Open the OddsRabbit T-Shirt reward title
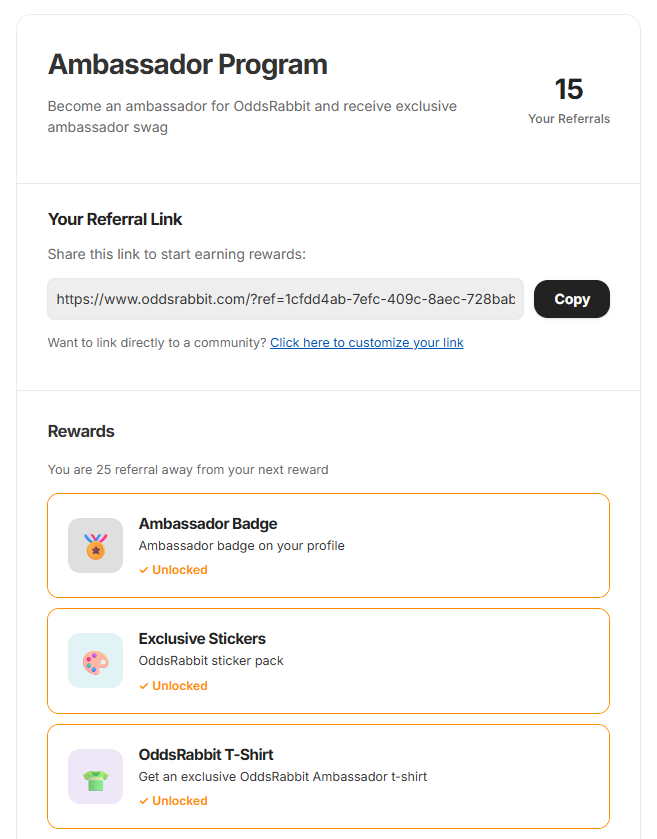Viewport: 657px width, 839px height. [x=205, y=755]
